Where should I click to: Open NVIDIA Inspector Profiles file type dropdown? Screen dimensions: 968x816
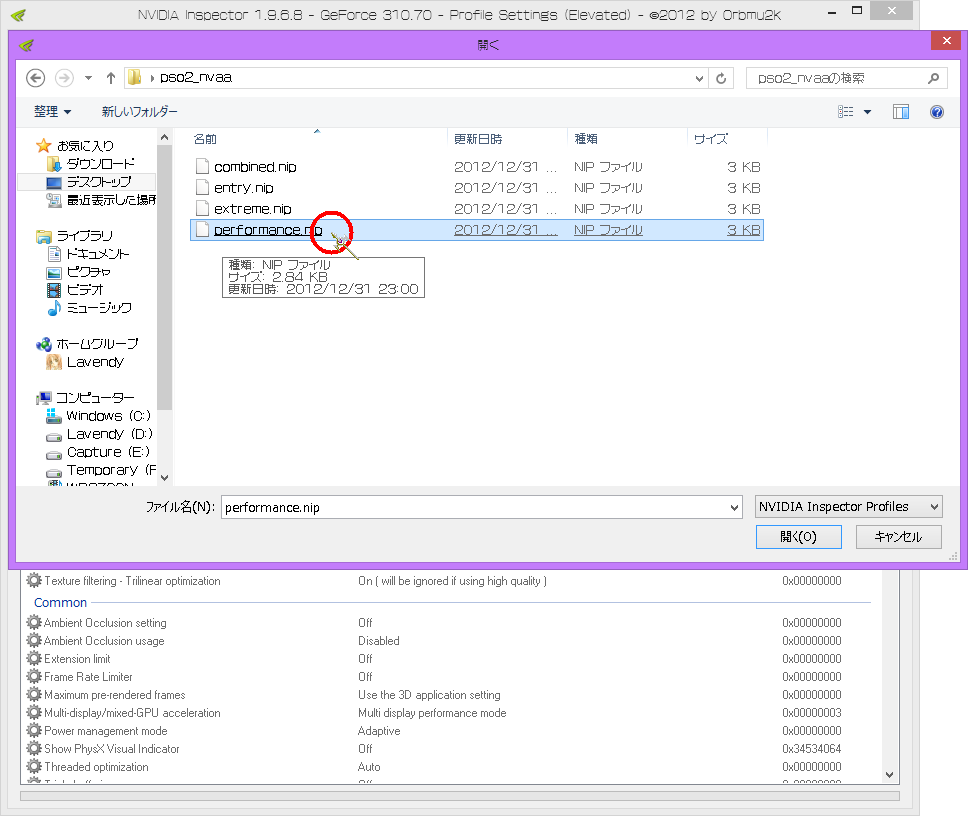click(x=848, y=507)
